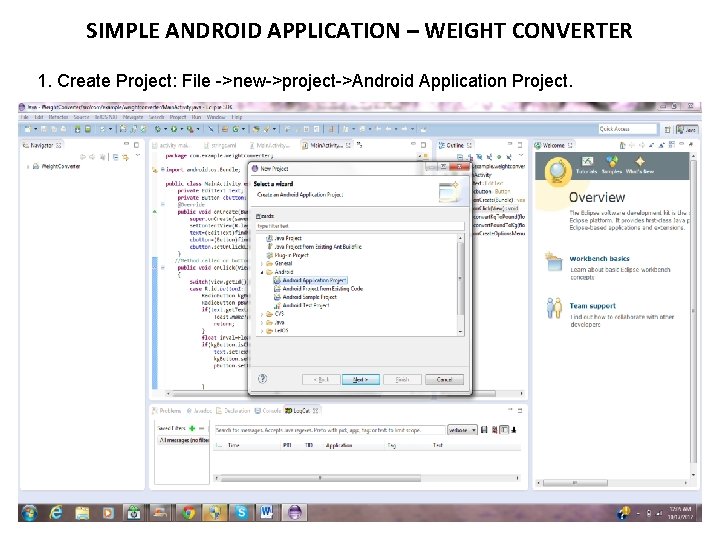Click the Open Perspective icon
The image size is (720, 540).
tap(667, 130)
